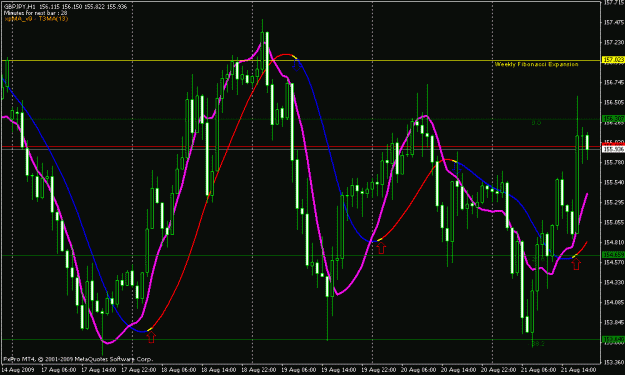
Task: Click the 153.360 price scale value
Action: click(x=613, y=362)
